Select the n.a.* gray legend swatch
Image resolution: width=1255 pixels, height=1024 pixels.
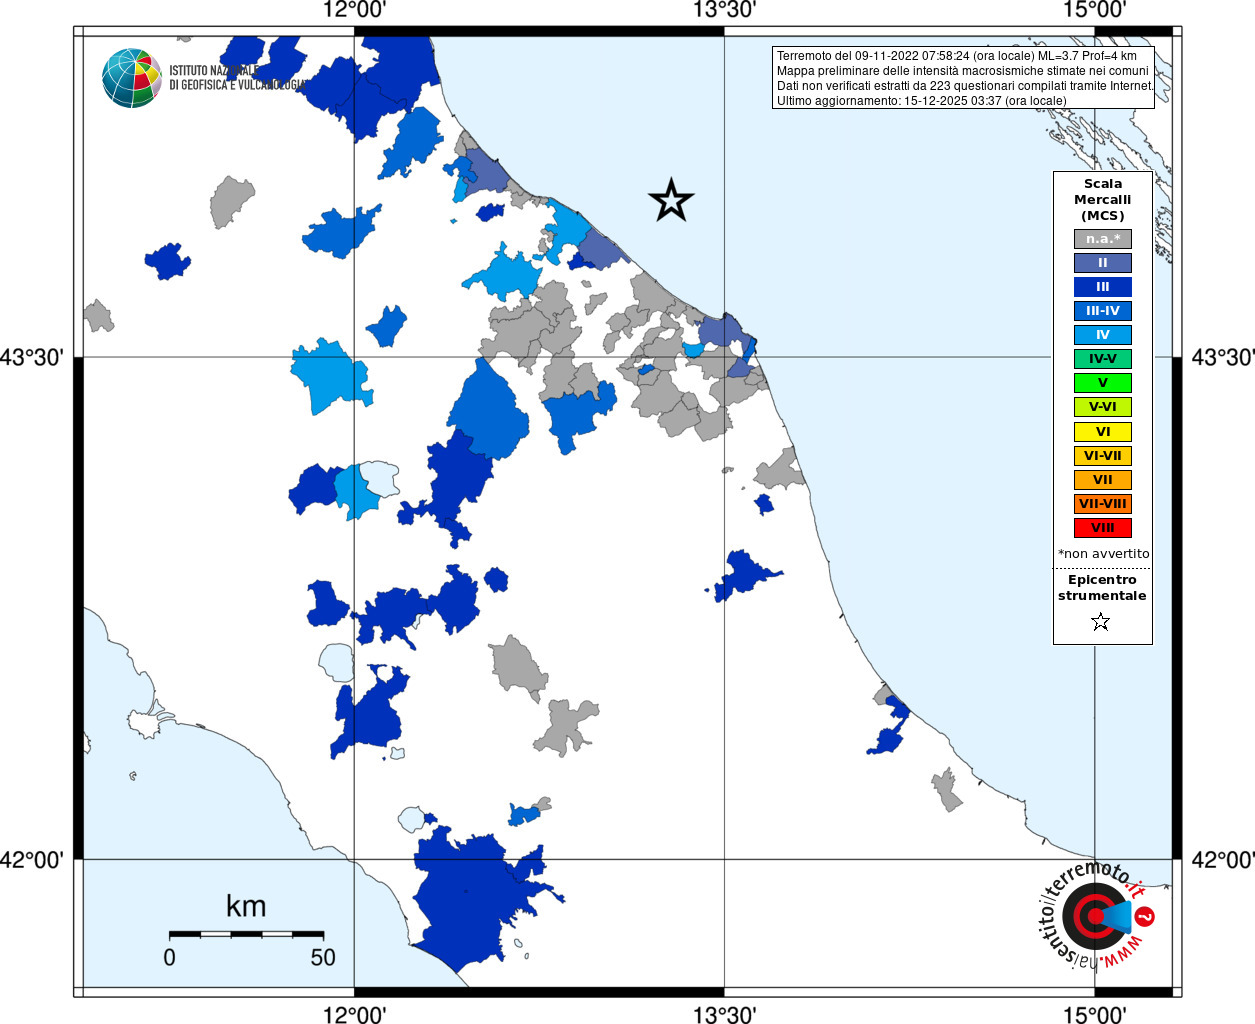click(1103, 239)
